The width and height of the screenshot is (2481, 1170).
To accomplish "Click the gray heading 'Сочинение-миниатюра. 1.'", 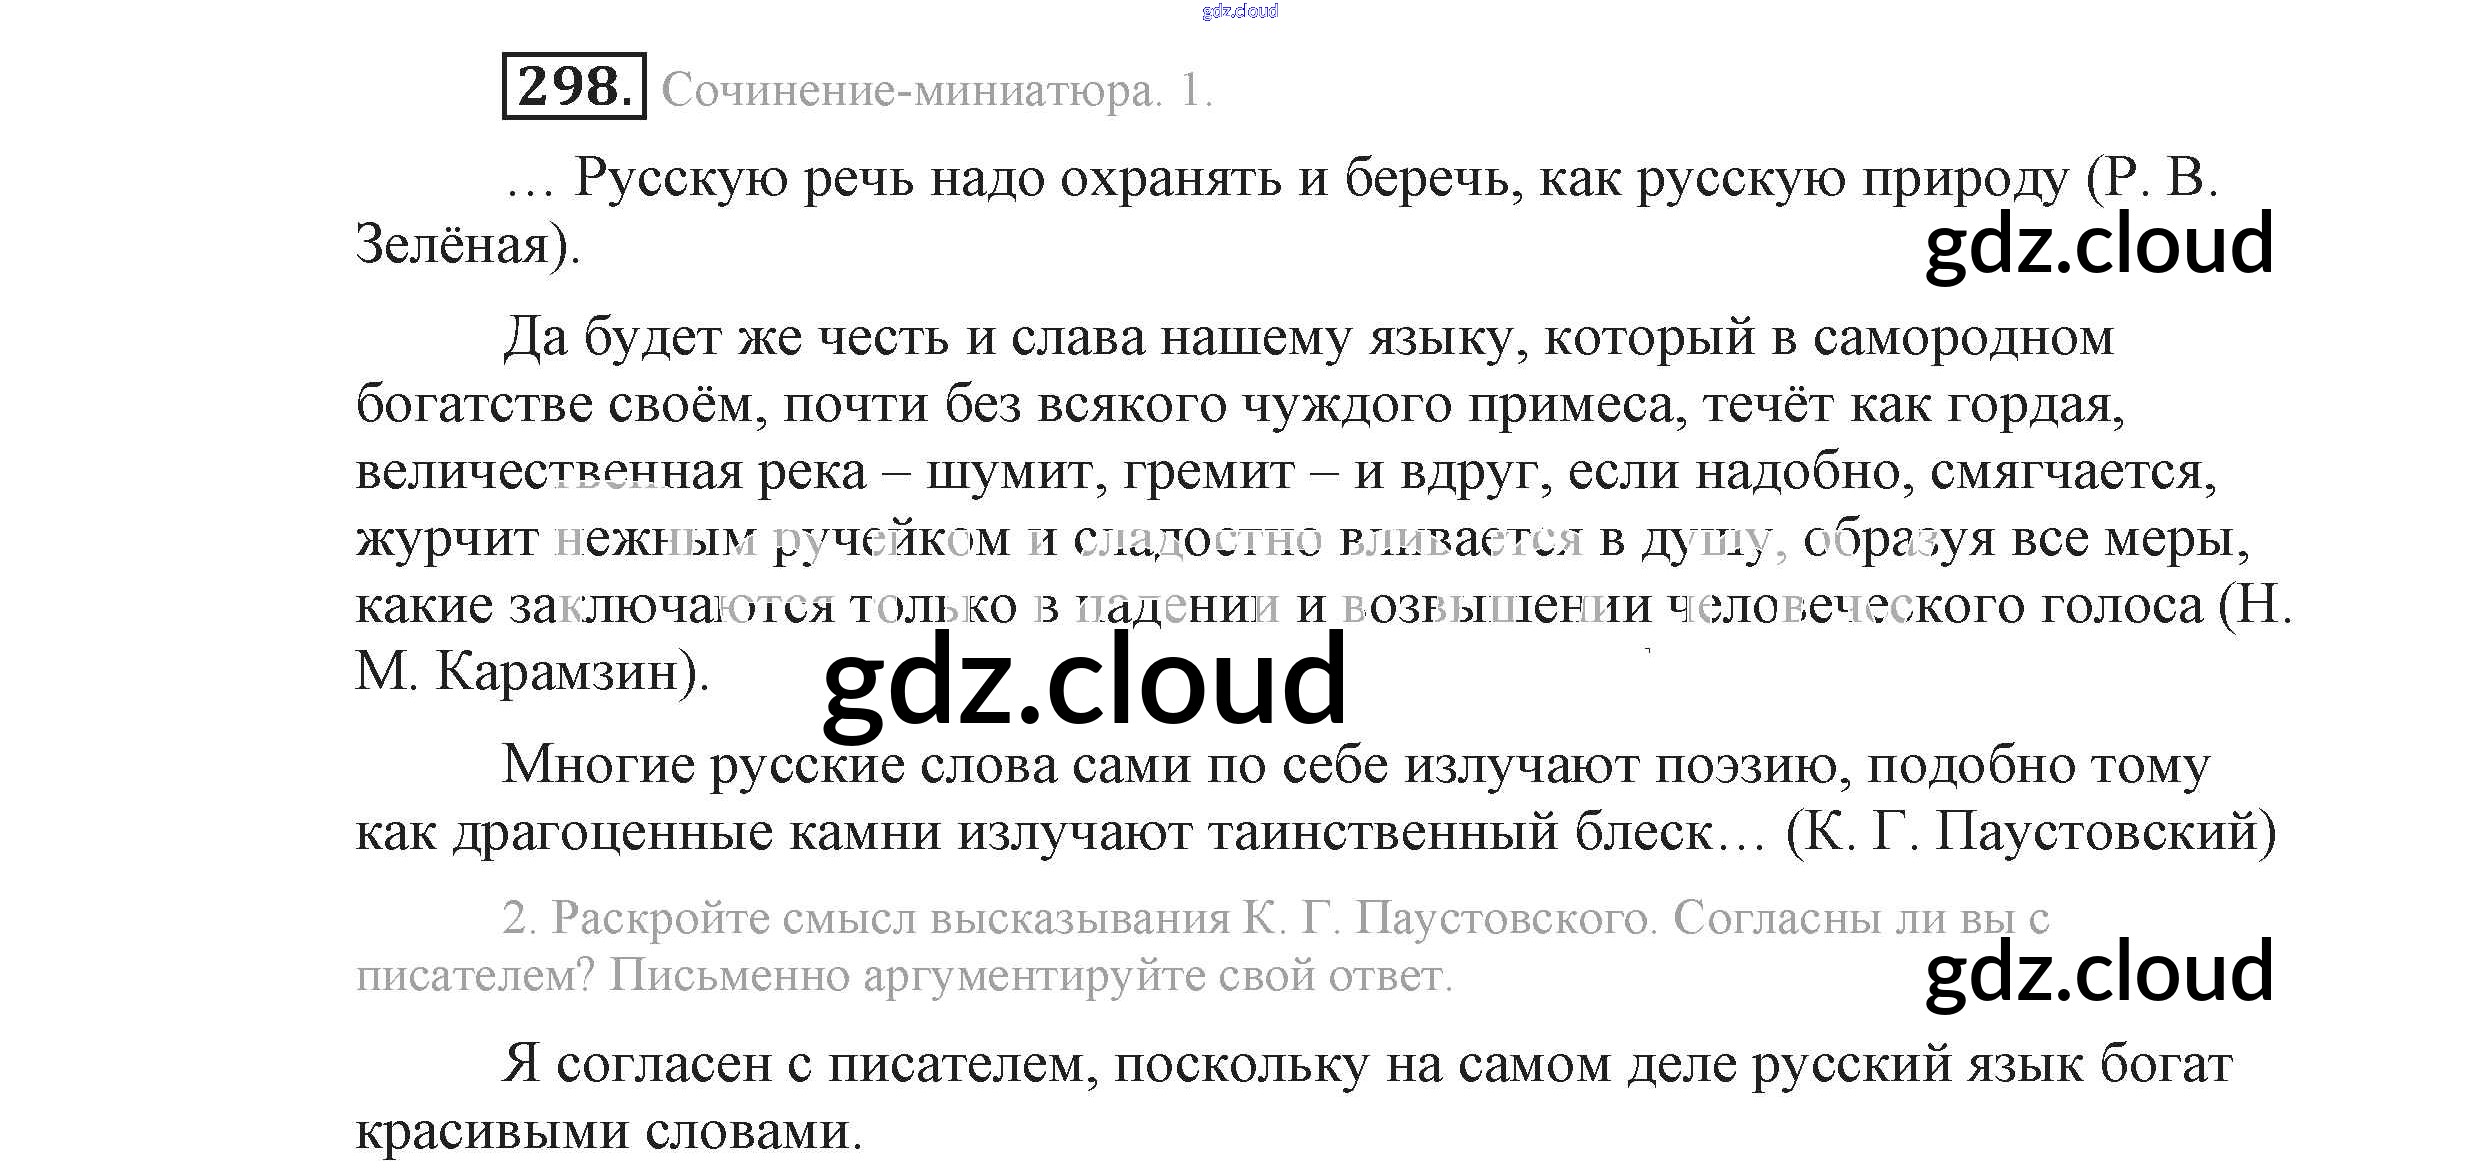I will click(936, 91).
